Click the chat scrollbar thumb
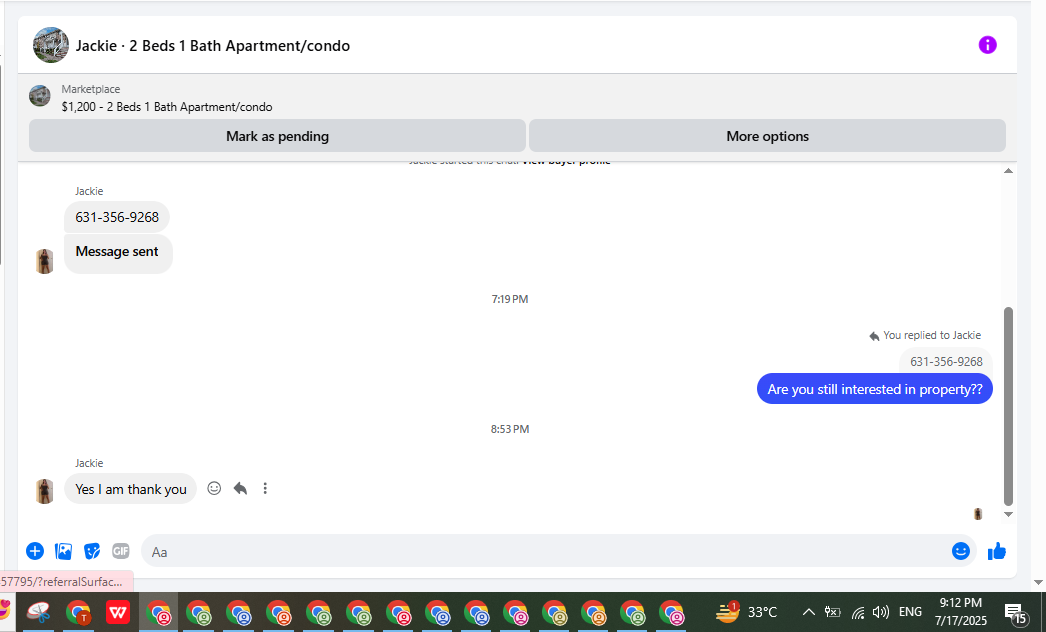 [x=1009, y=406]
